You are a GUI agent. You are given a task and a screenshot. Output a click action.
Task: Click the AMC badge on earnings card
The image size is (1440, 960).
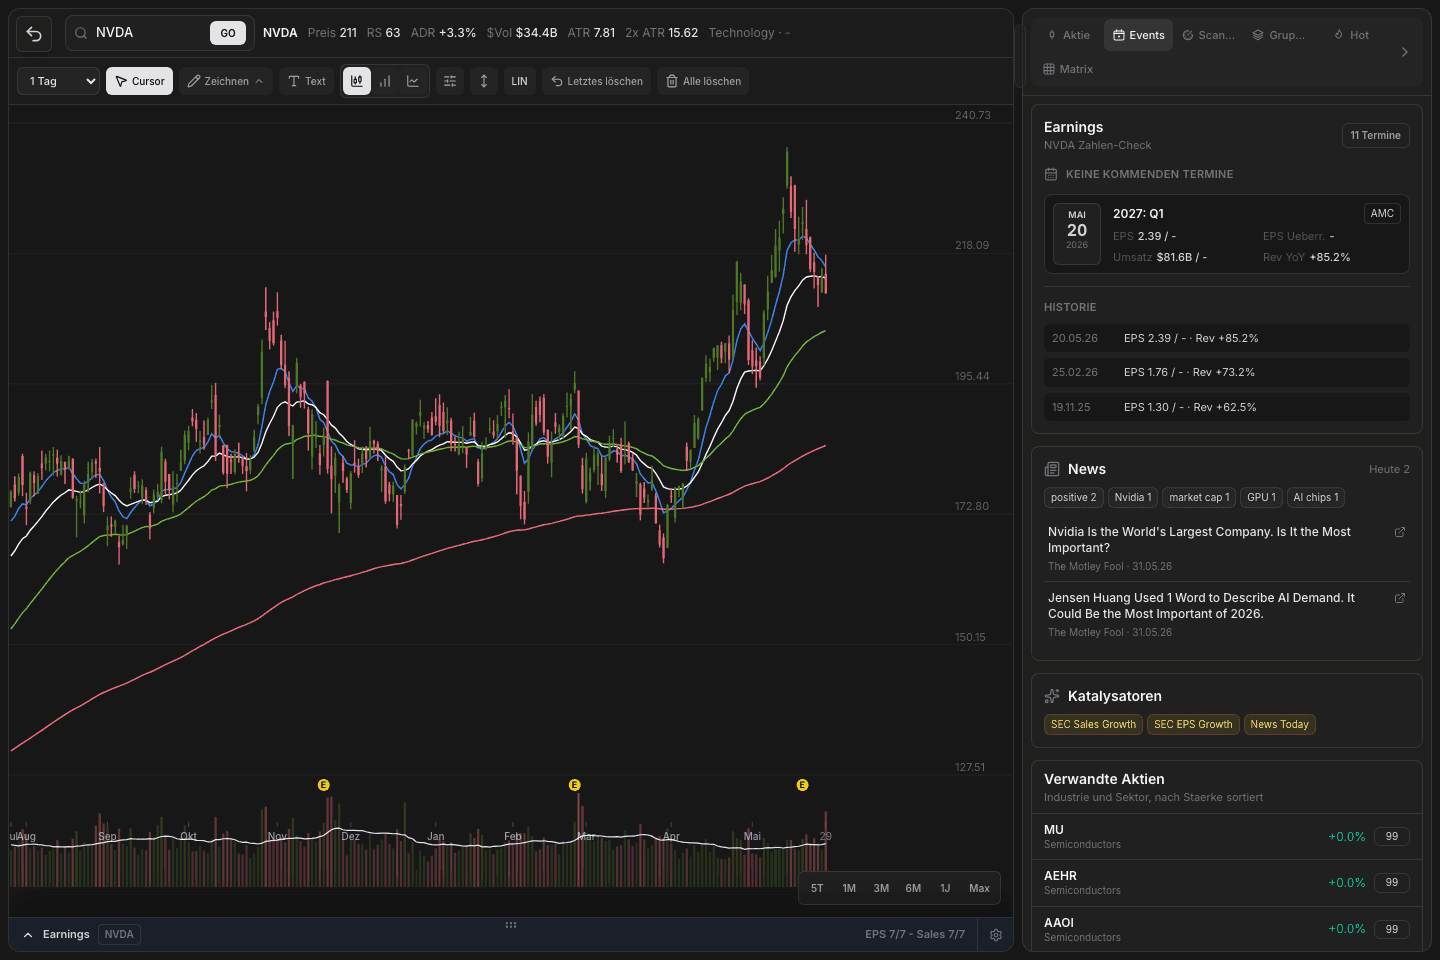pos(1382,213)
